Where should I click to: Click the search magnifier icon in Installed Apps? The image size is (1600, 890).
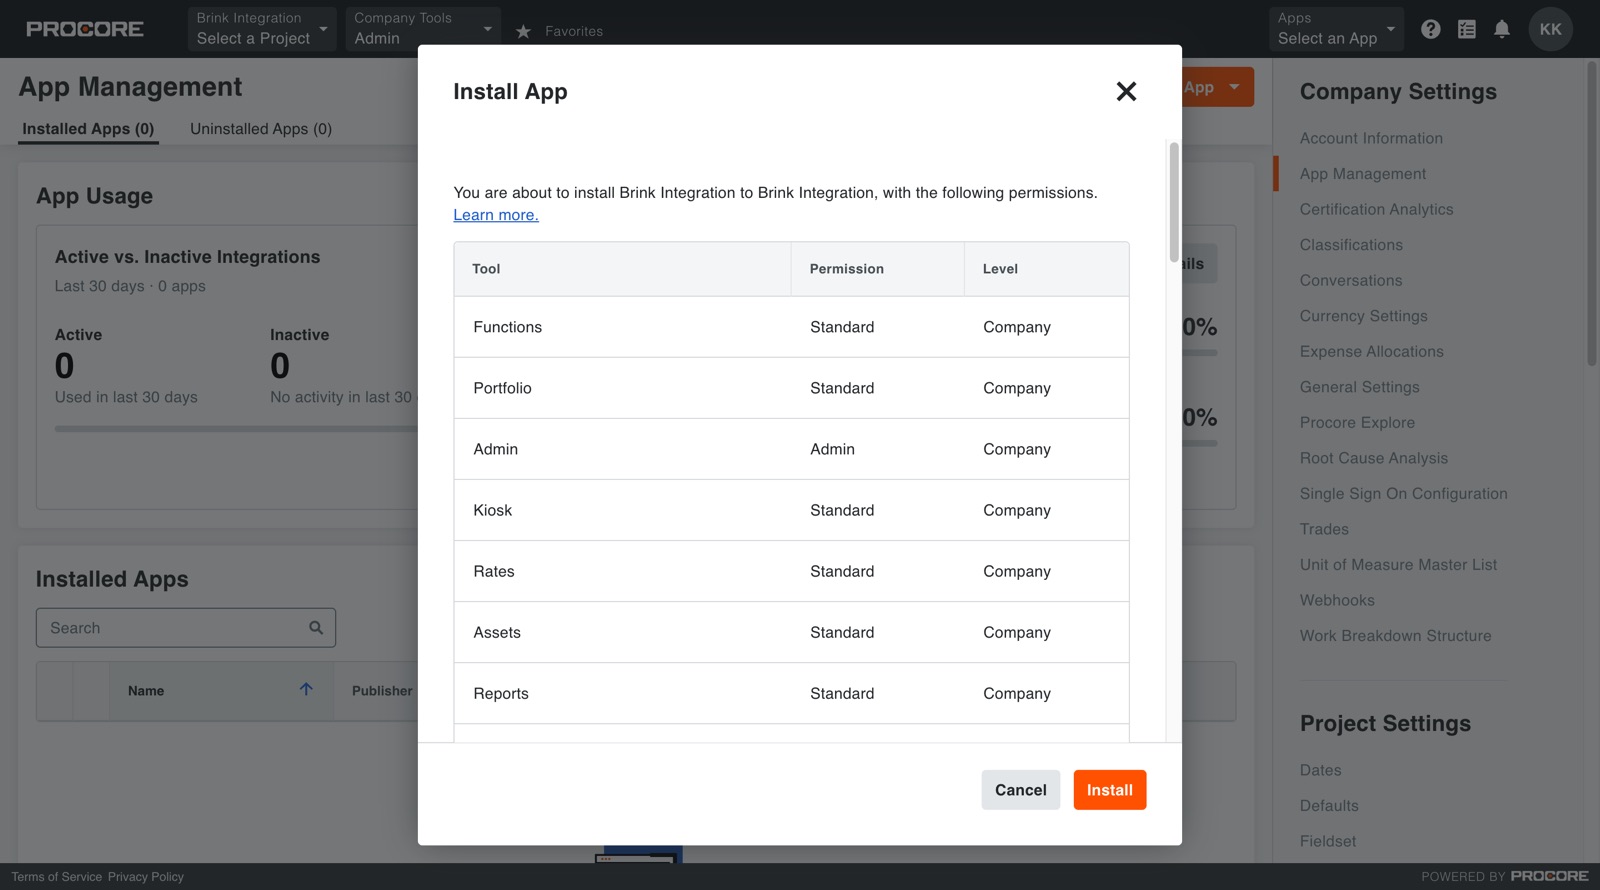316,628
